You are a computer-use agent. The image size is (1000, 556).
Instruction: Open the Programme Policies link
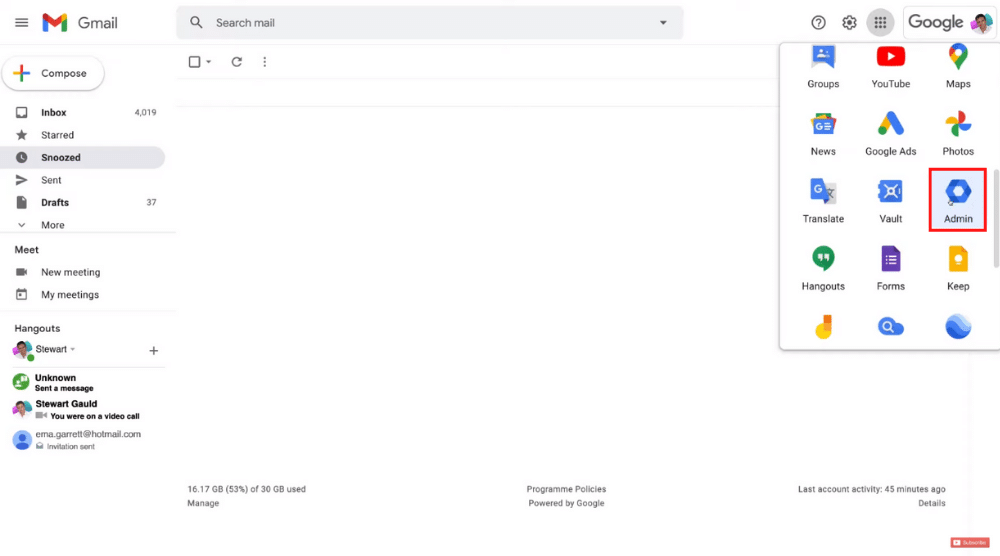tap(566, 489)
